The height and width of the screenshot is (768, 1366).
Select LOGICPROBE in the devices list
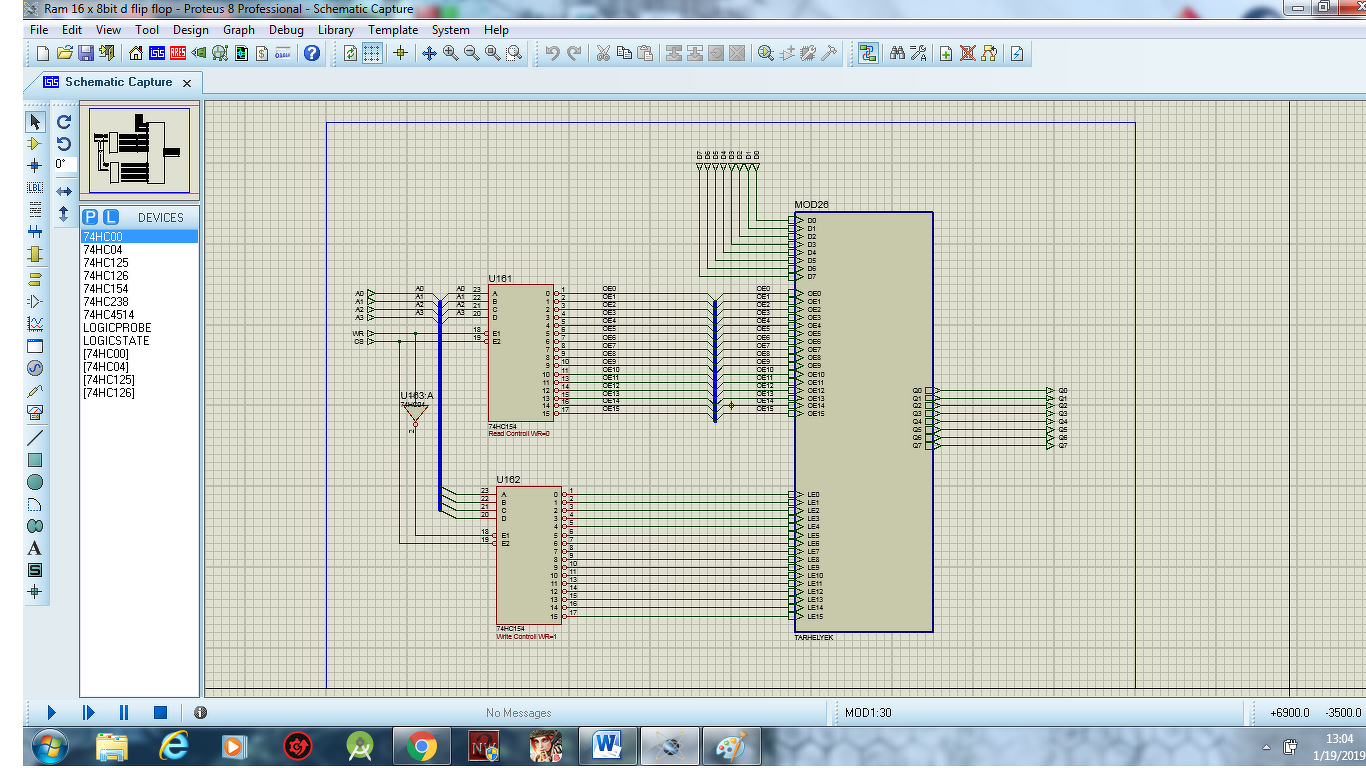139,328
